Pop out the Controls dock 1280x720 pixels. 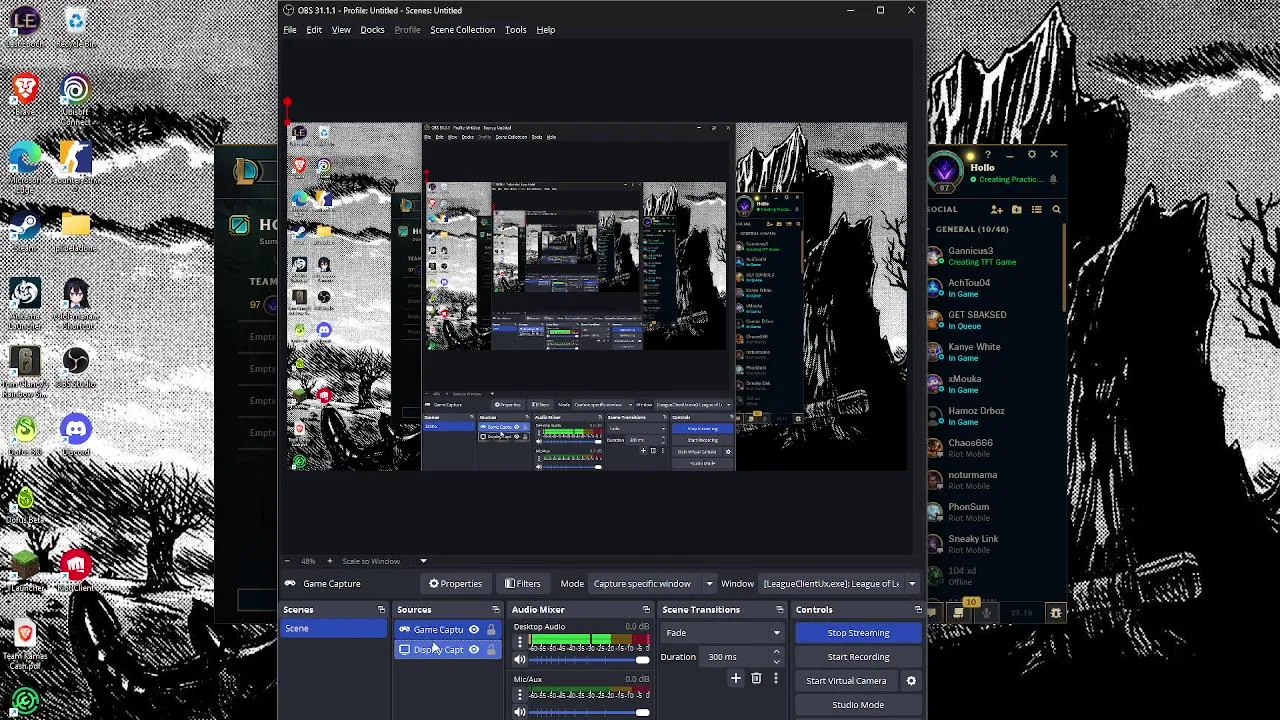918,610
